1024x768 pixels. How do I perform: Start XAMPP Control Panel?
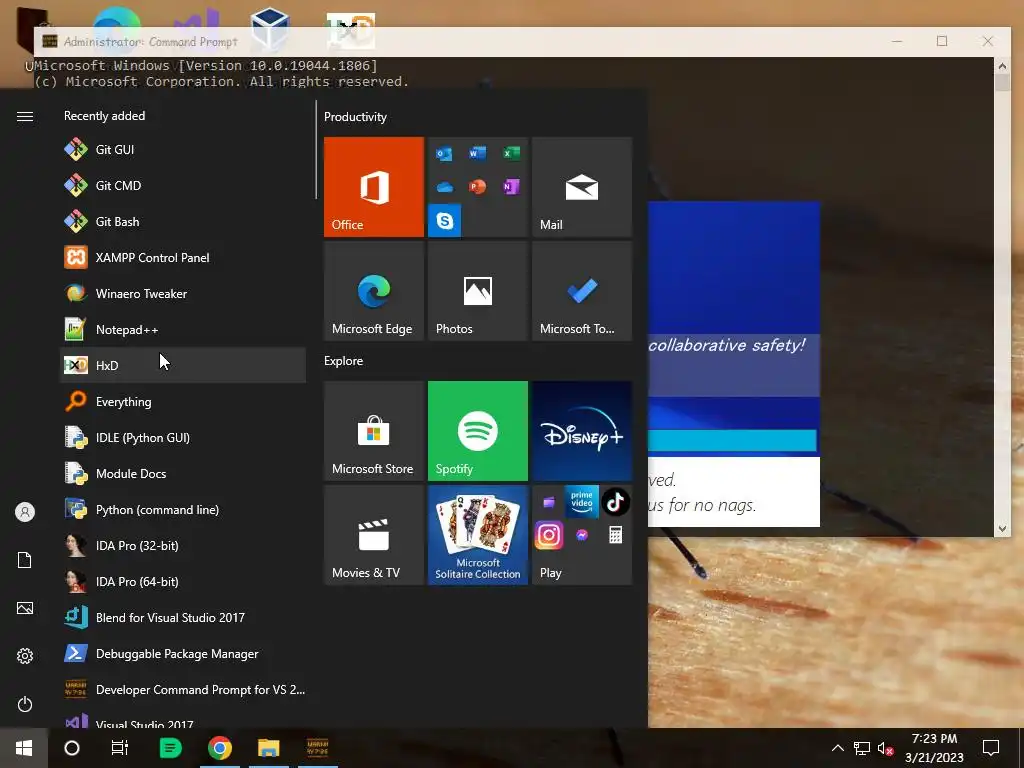(183, 257)
